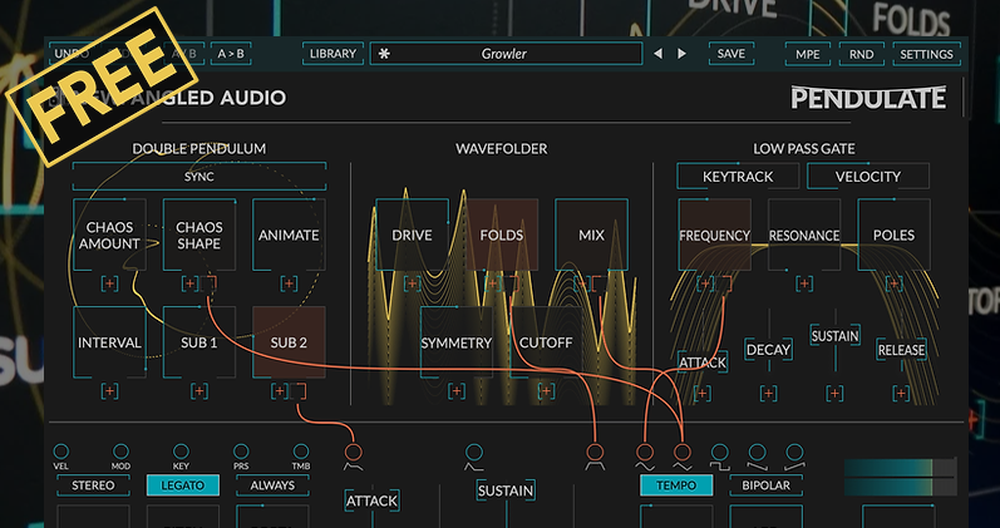The height and width of the screenshot is (528, 1000).
Task: Select the VEL modulation source circle
Action: point(61,451)
